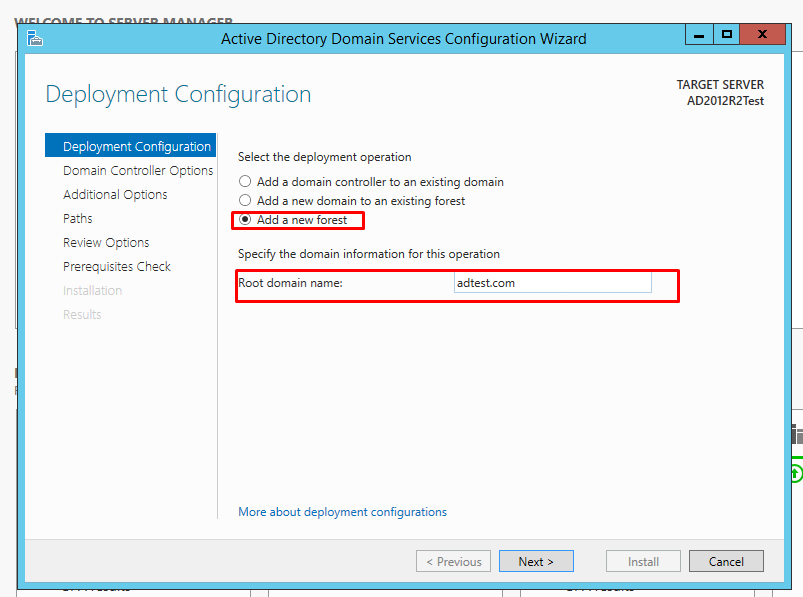The height and width of the screenshot is (597, 803).
Task: Select the Paths step in the sidebar
Action: tap(78, 219)
